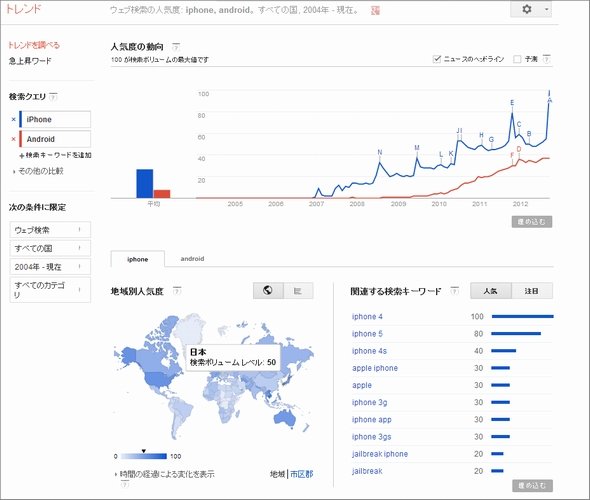This screenshot has width=590, height=500.
Task: Click the embed button under related keywords
Action: pyautogui.click(x=532, y=485)
